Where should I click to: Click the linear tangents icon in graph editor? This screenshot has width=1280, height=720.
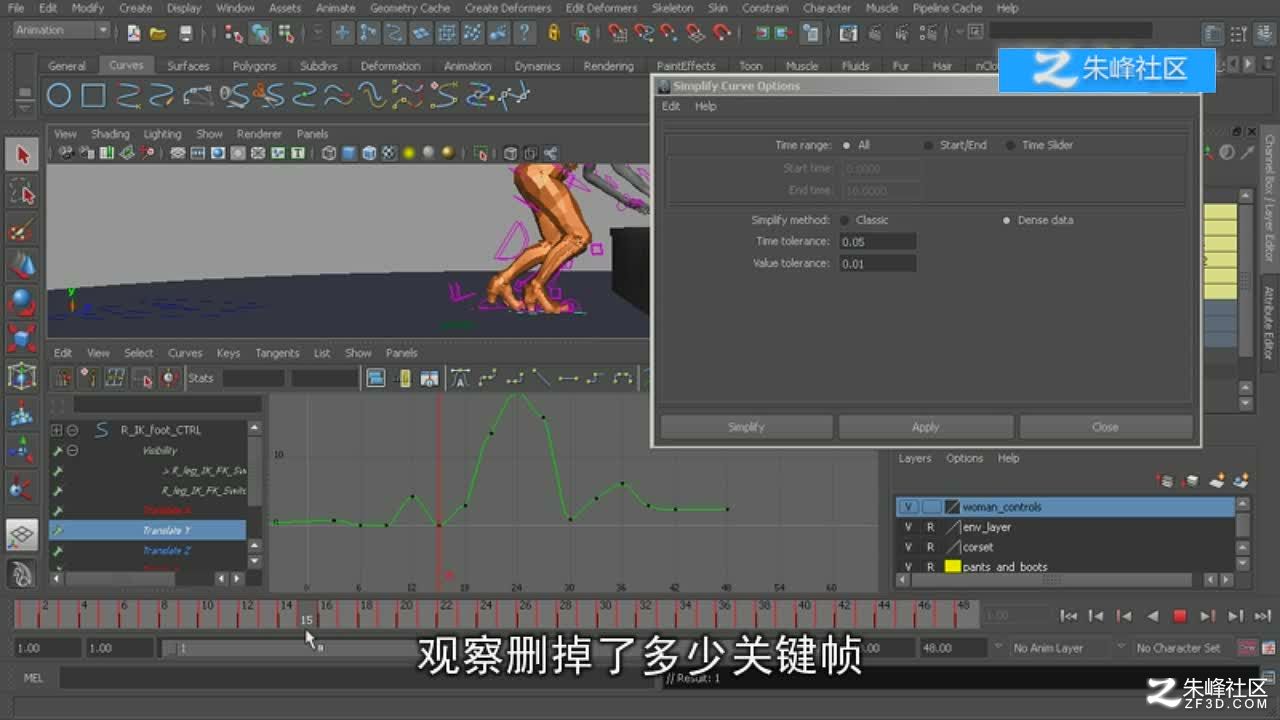pyautogui.click(x=541, y=378)
